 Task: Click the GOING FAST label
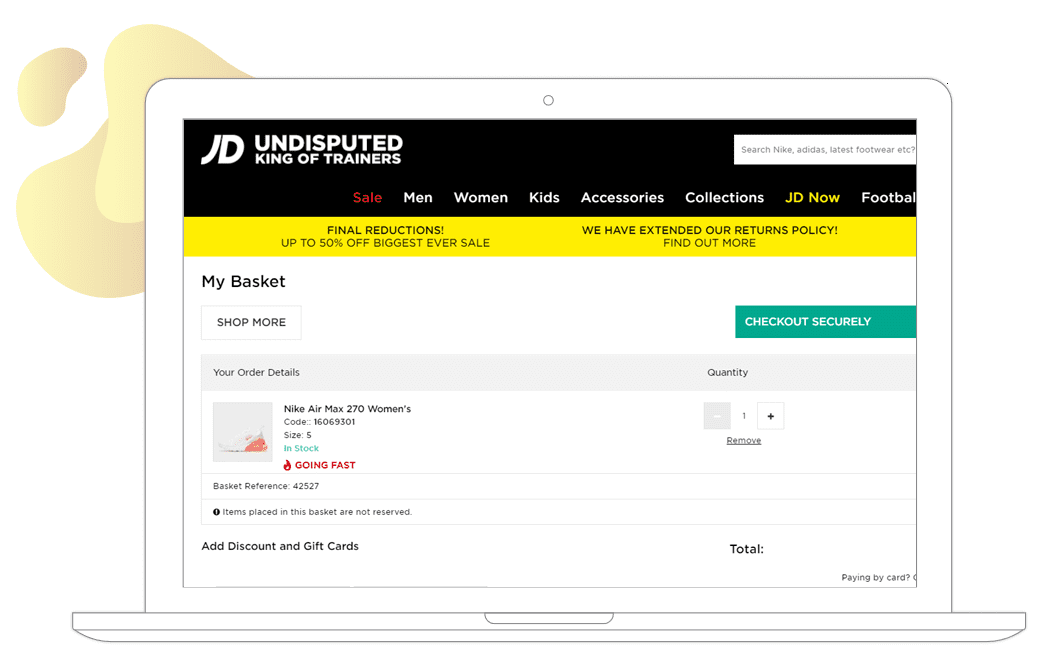point(325,466)
